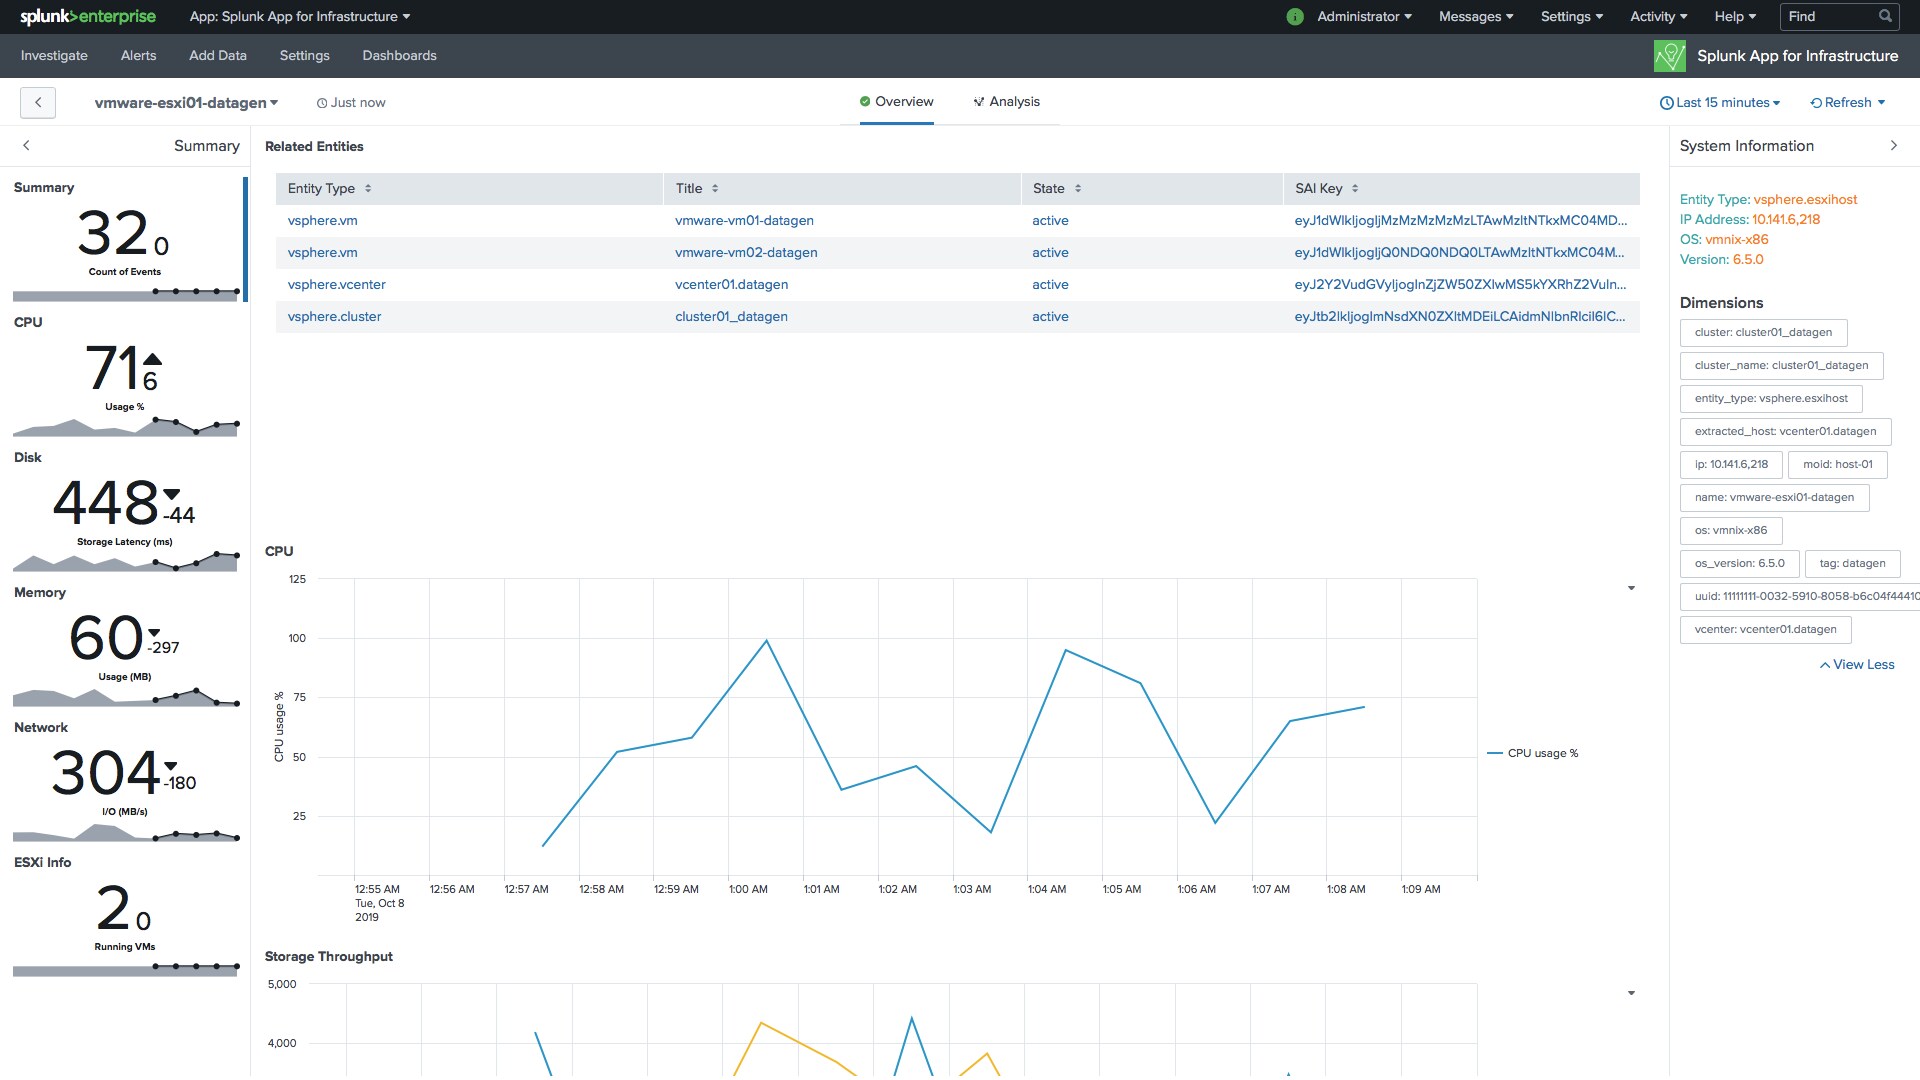Open the Storage Throughput chart options caret
Viewport: 1920px width, 1080px height.
[x=1631, y=993]
